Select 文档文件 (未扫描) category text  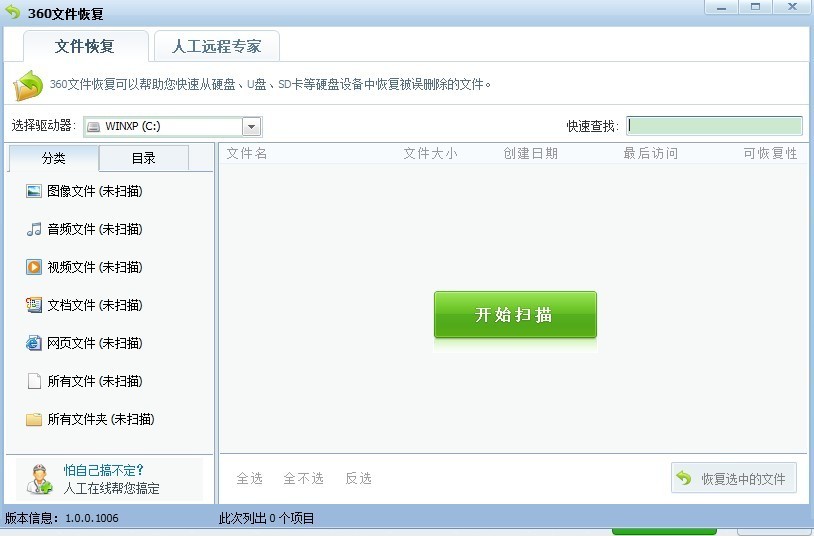94,305
